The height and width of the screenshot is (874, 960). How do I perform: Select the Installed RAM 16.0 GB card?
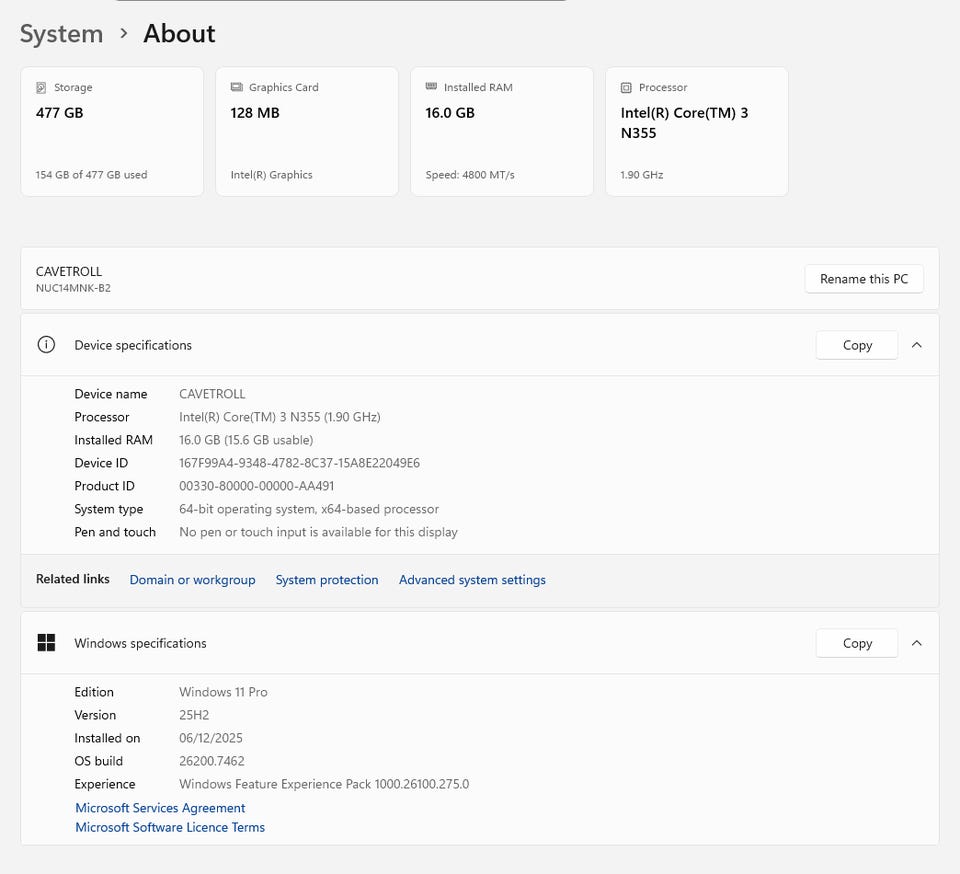point(502,131)
